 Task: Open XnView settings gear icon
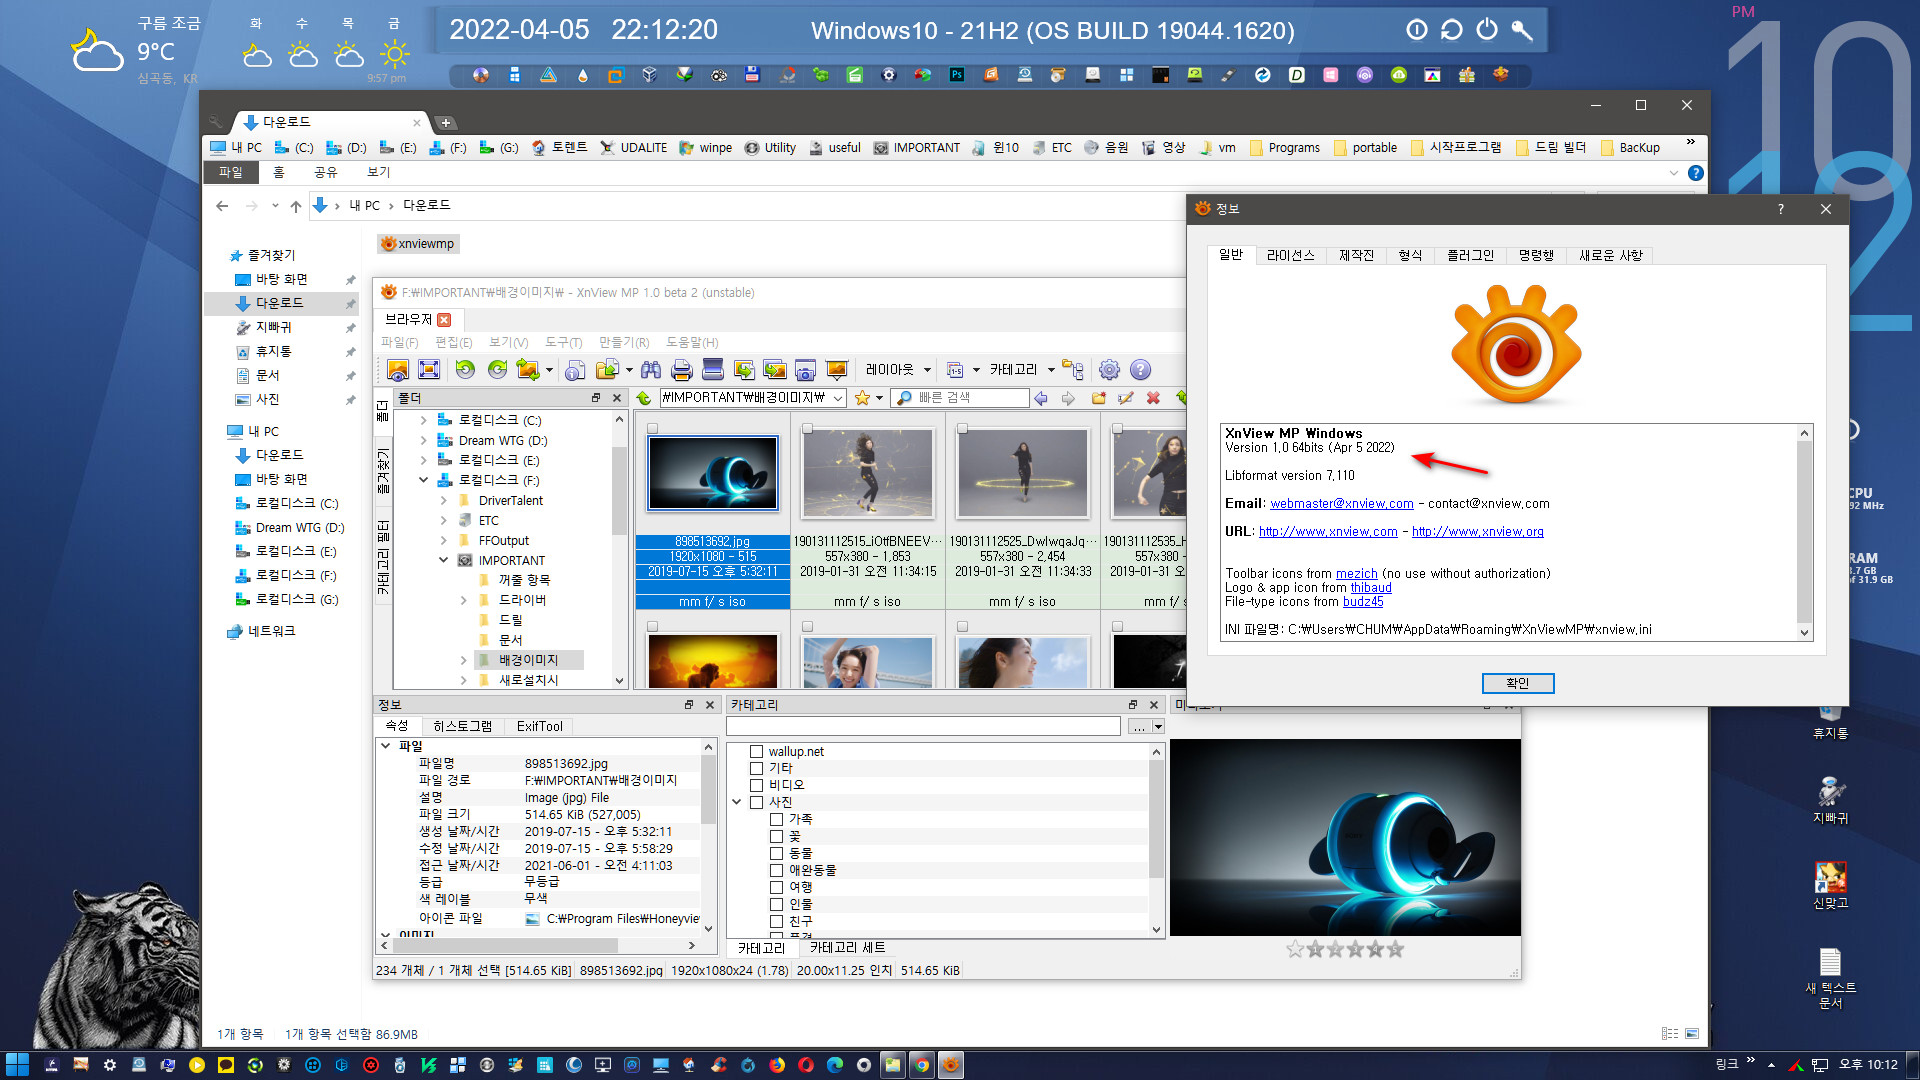[1109, 370]
